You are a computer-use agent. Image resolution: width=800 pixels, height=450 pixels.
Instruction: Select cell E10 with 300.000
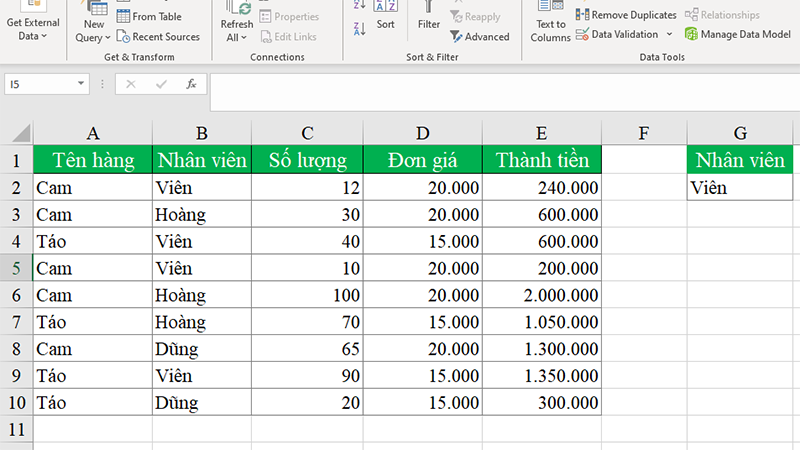tap(542, 403)
